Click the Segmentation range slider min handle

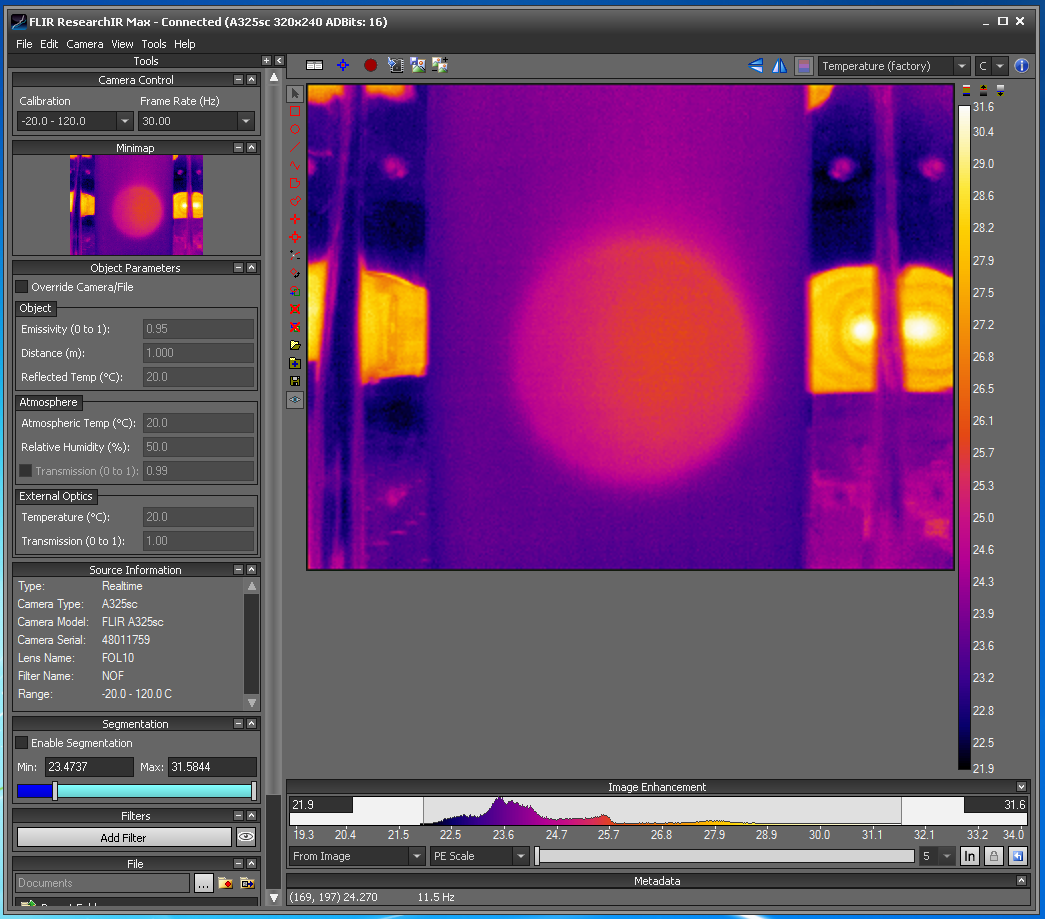pos(55,791)
